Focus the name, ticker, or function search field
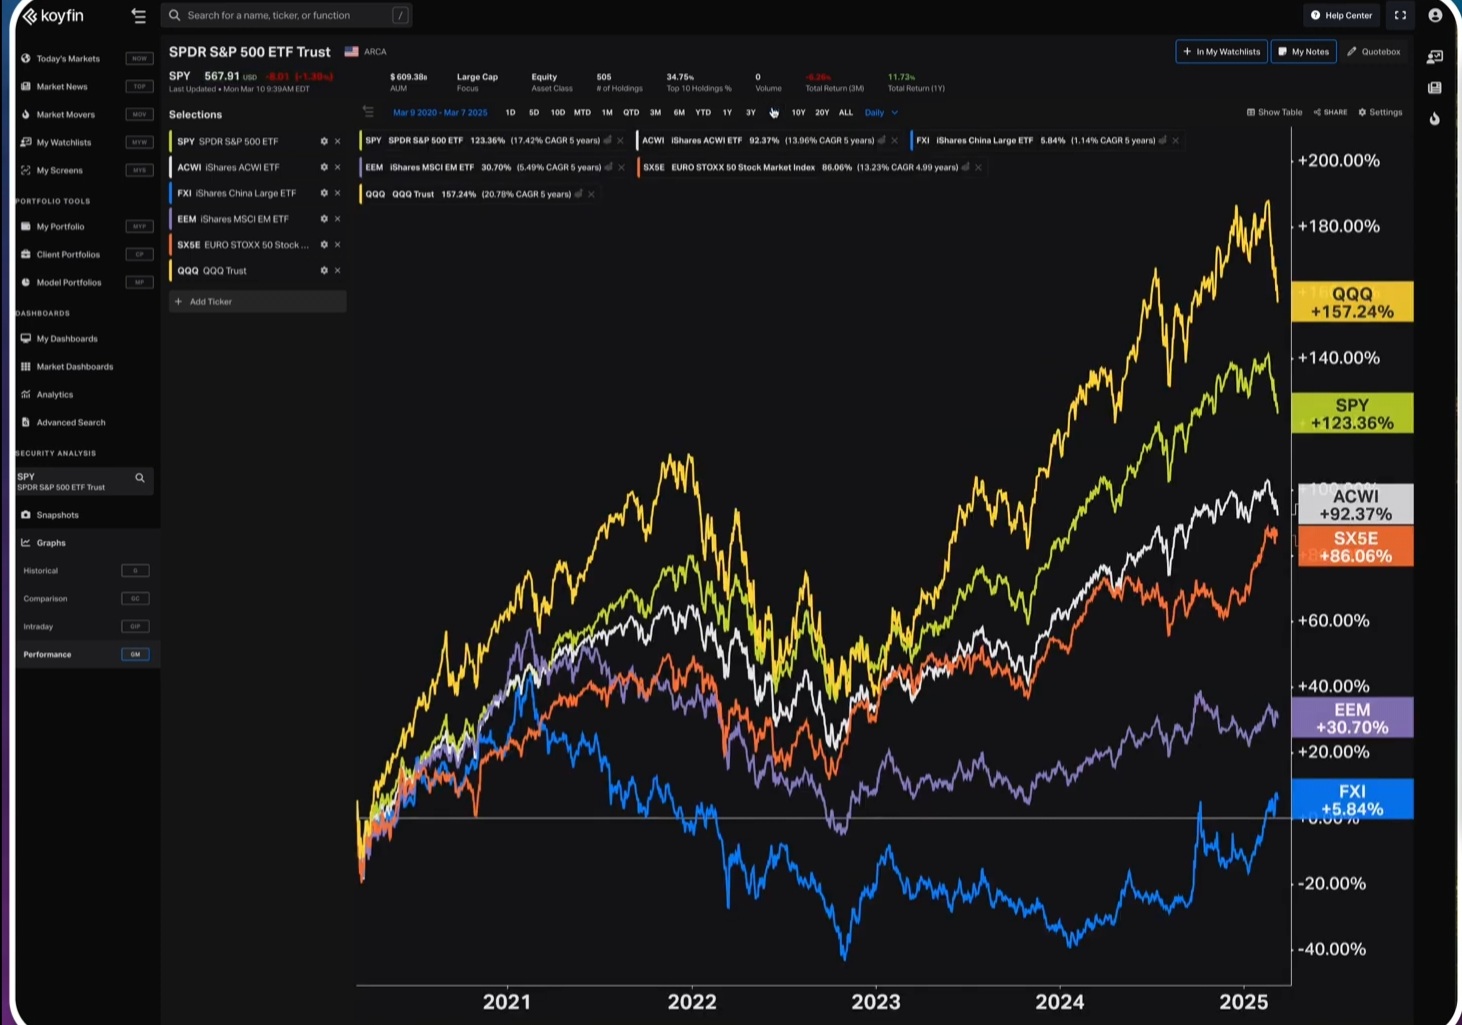1462x1025 pixels. [286, 16]
